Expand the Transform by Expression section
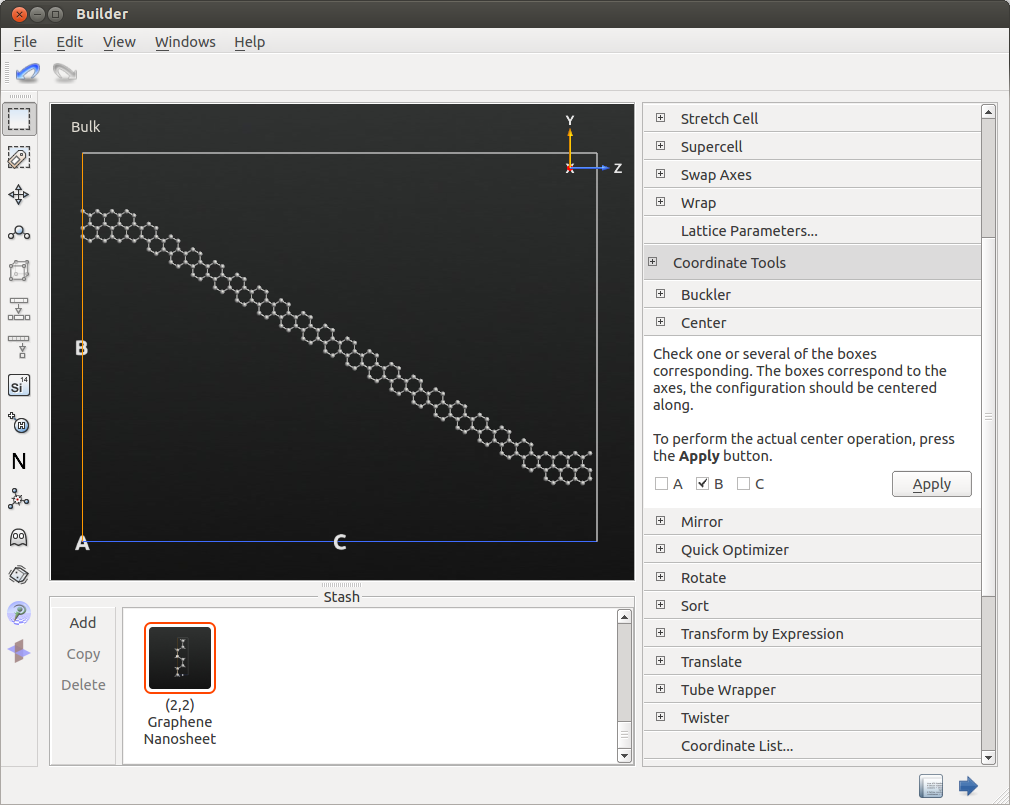Screen dimensions: 1010x805 point(661,633)
